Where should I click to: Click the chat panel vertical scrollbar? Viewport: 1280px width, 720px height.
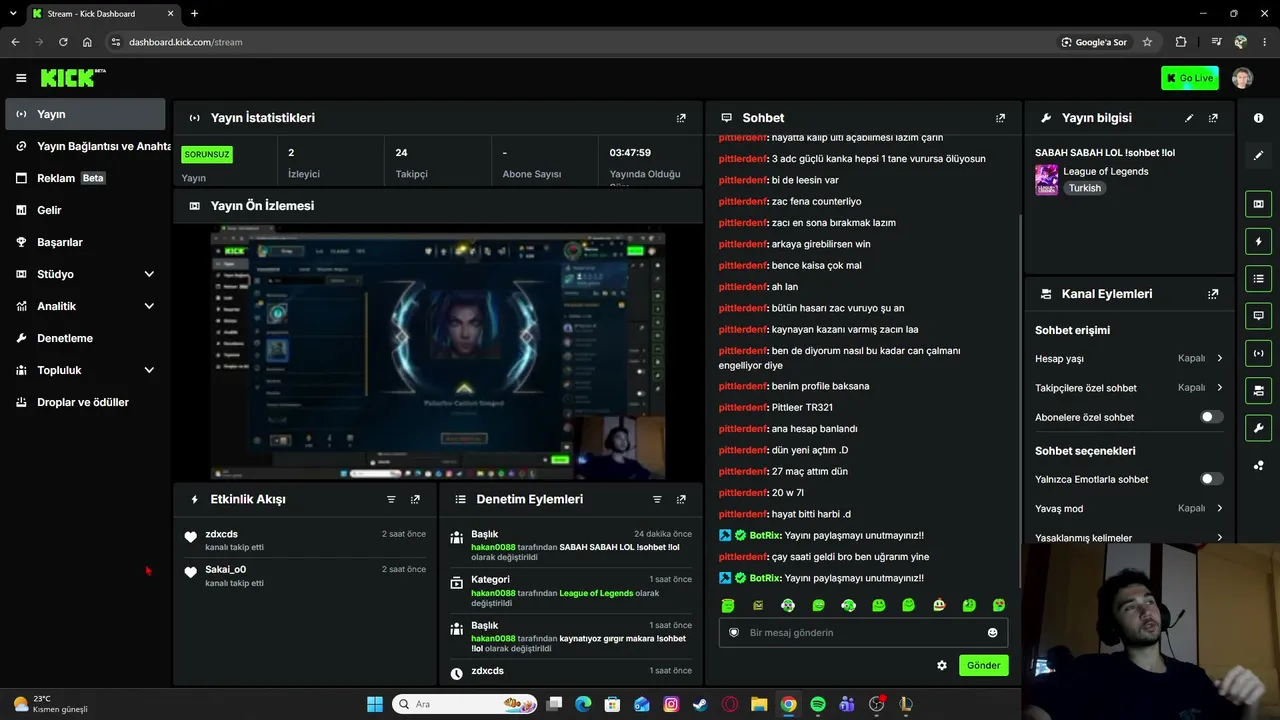[x=1019, y=400]
